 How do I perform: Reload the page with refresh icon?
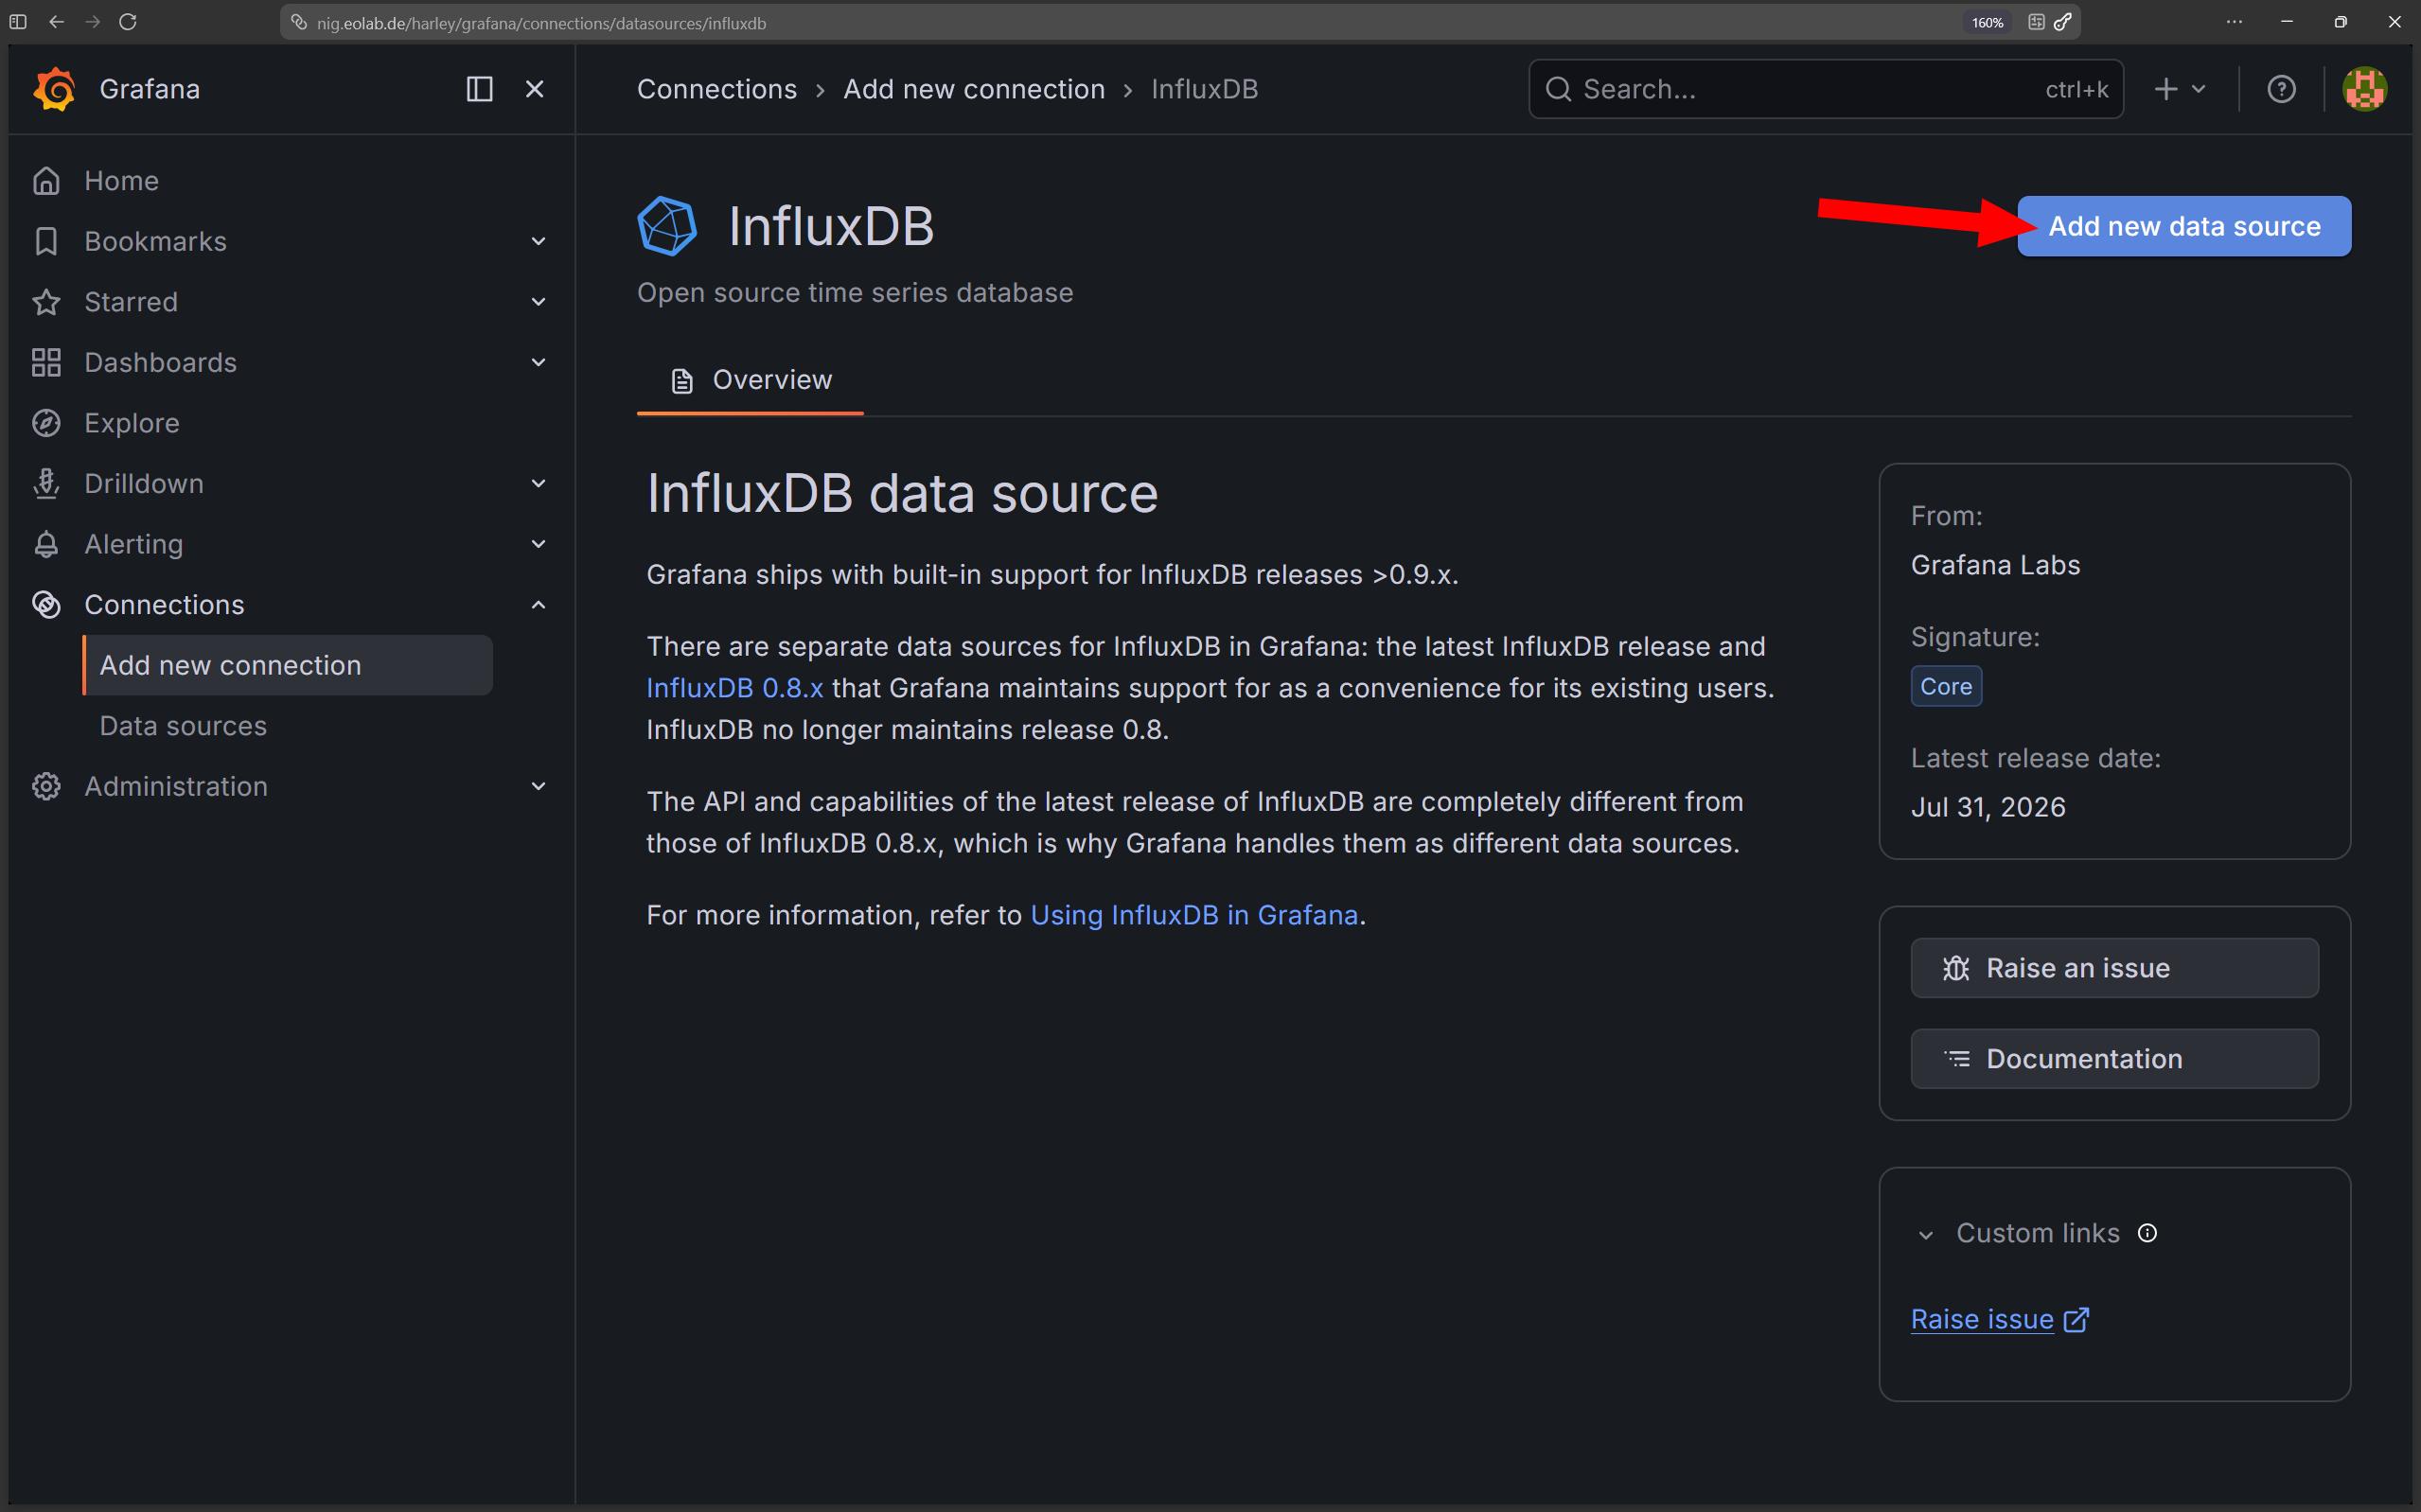pos(128,22)
